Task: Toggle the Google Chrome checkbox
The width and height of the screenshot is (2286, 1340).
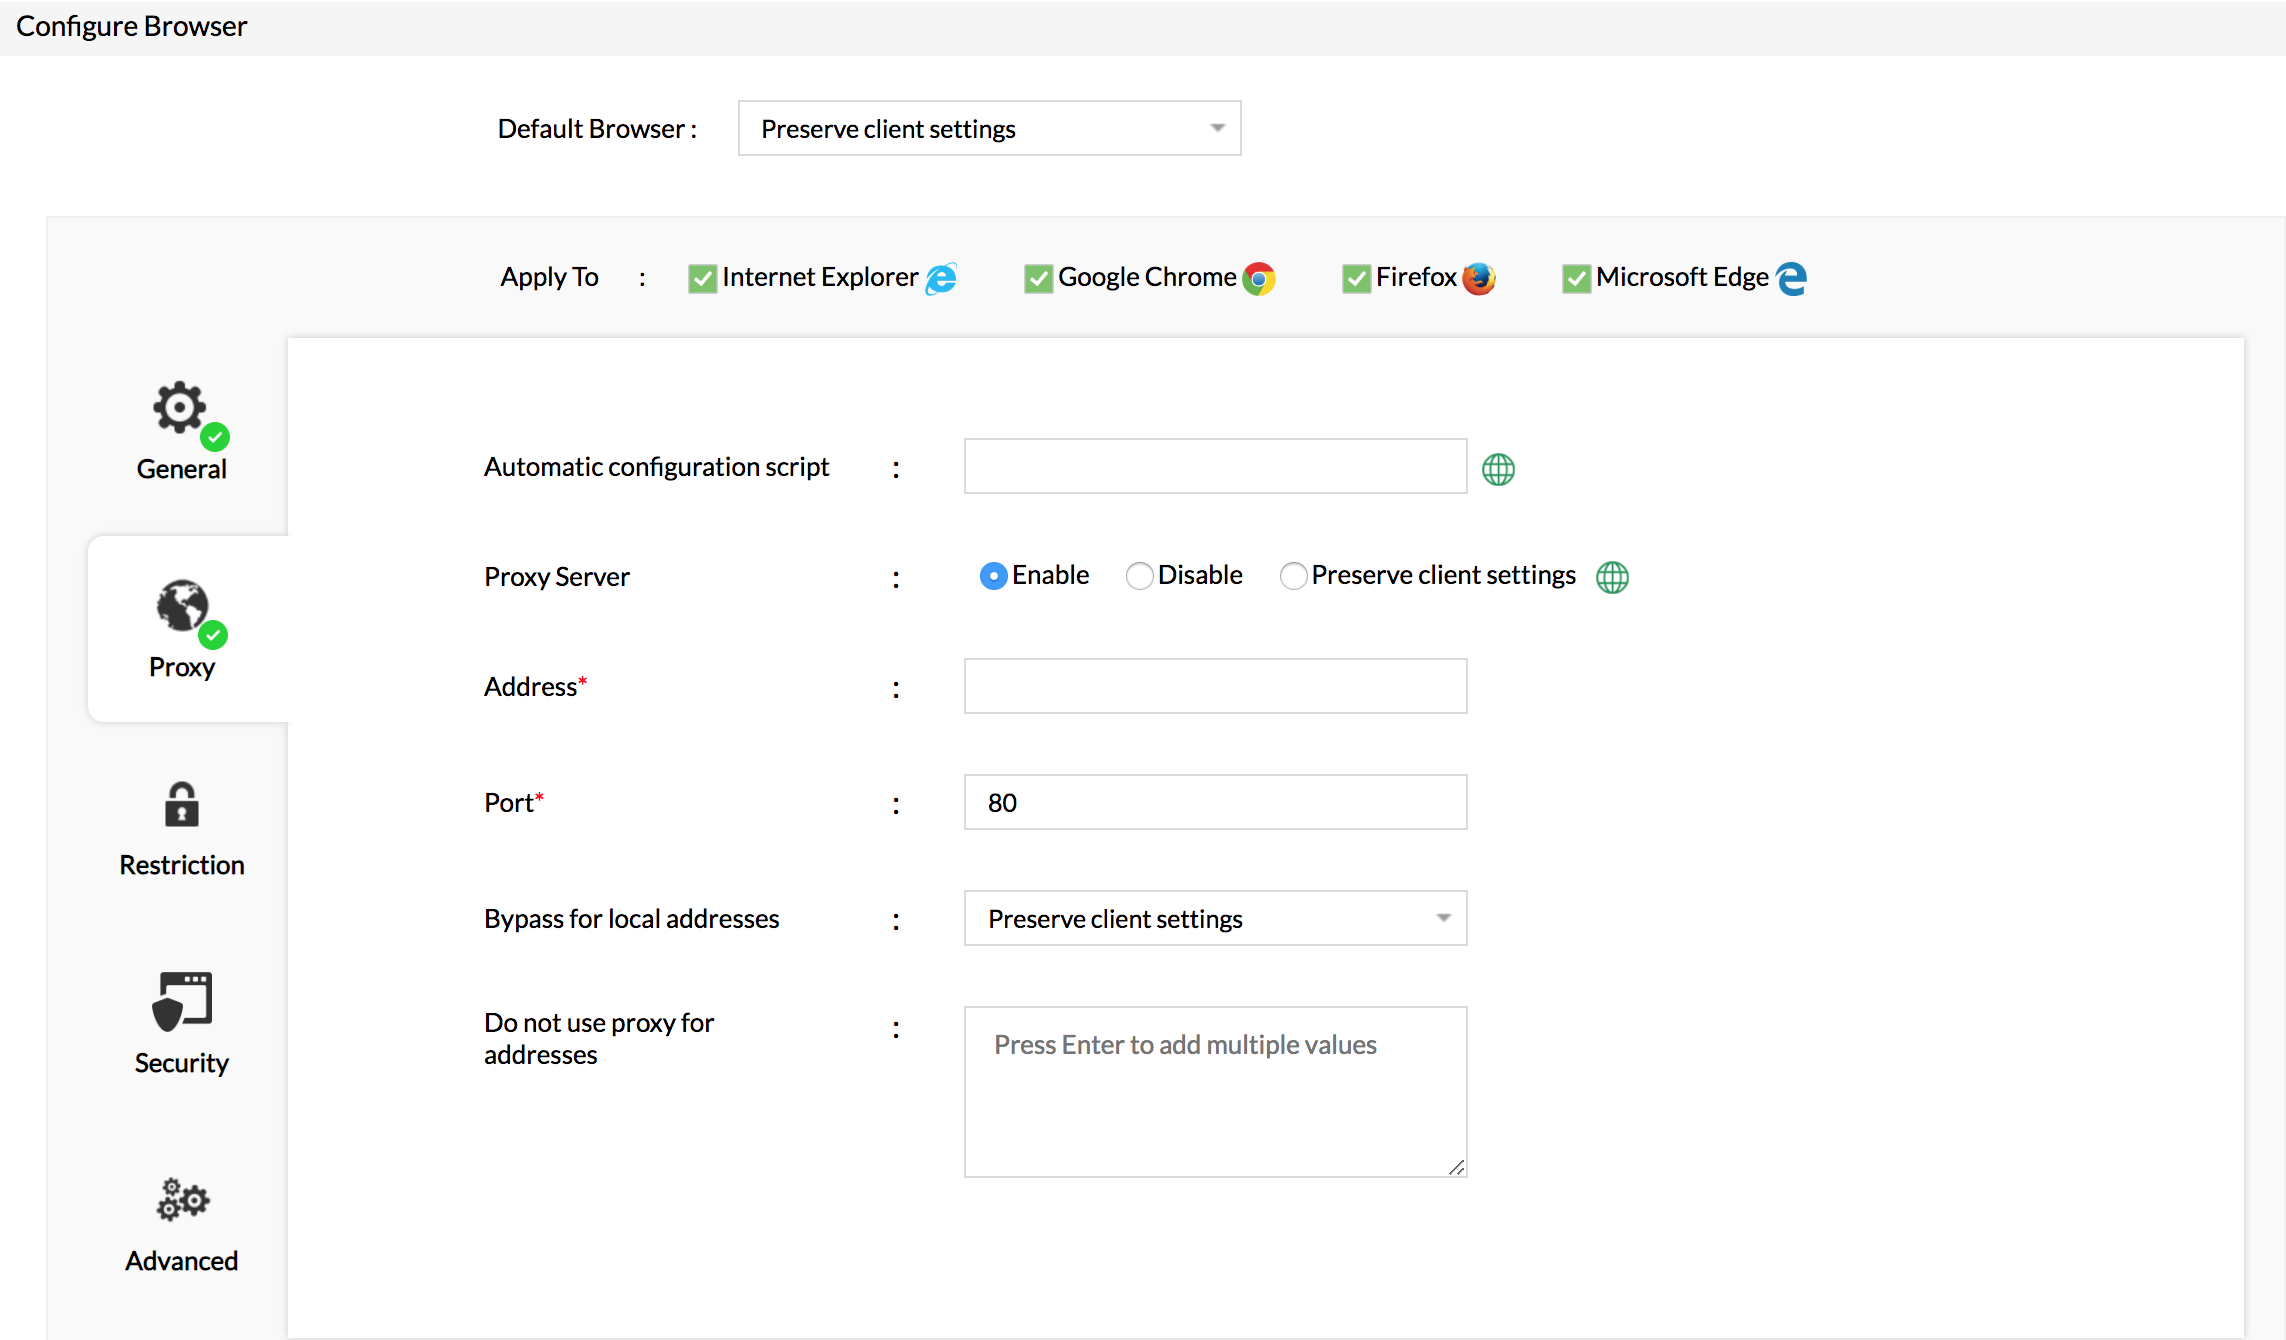Action: coord(1038,278)
